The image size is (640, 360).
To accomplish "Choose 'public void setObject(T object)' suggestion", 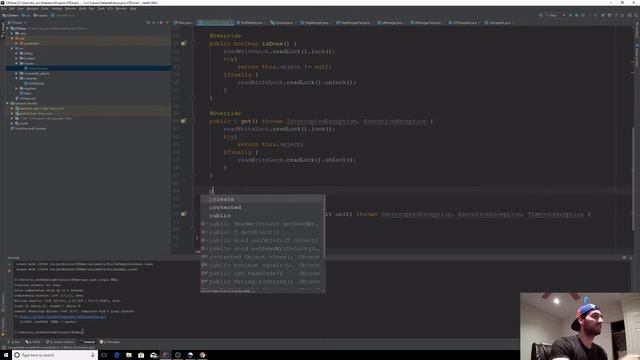I will pyautogui.click(x=262, y=240).
